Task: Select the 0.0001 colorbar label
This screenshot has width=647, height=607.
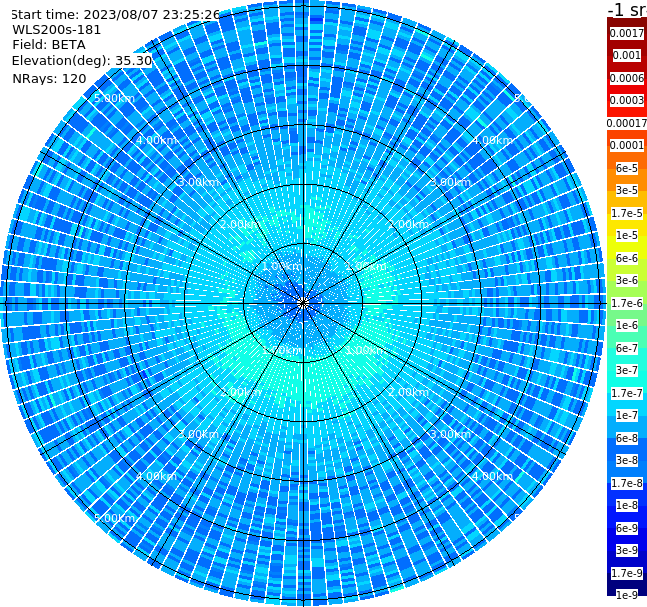Action: click(627, 145)
